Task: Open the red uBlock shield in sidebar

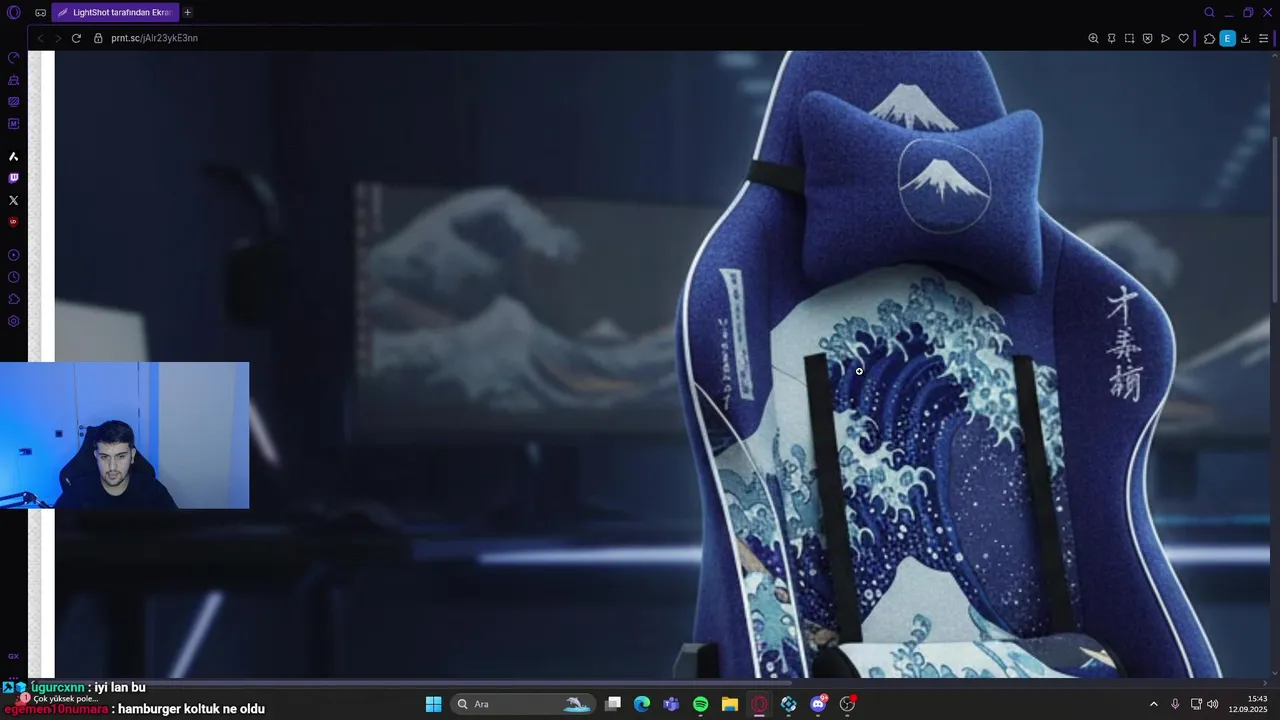Action: [13, 222]
